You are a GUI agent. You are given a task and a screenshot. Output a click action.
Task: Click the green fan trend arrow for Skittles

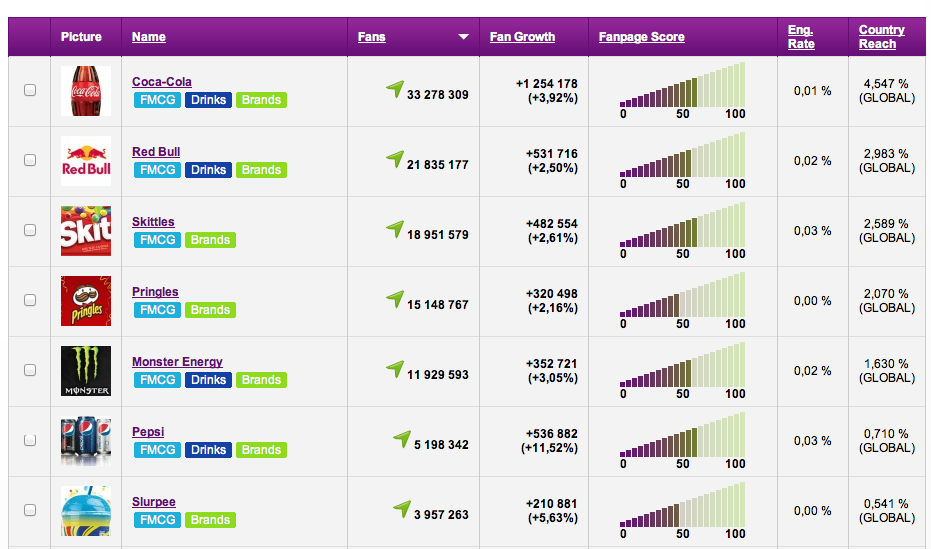395,229
